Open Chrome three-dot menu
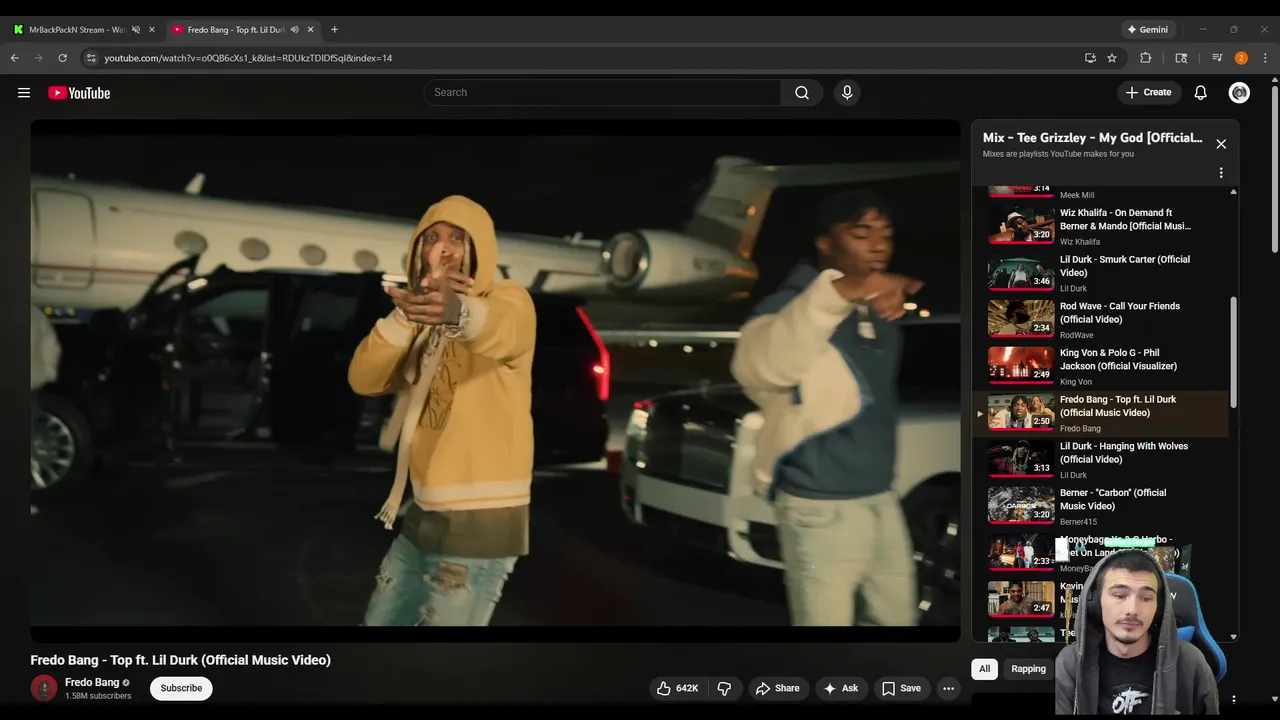Viewport: 1280px width, 720px height. 1265,58
